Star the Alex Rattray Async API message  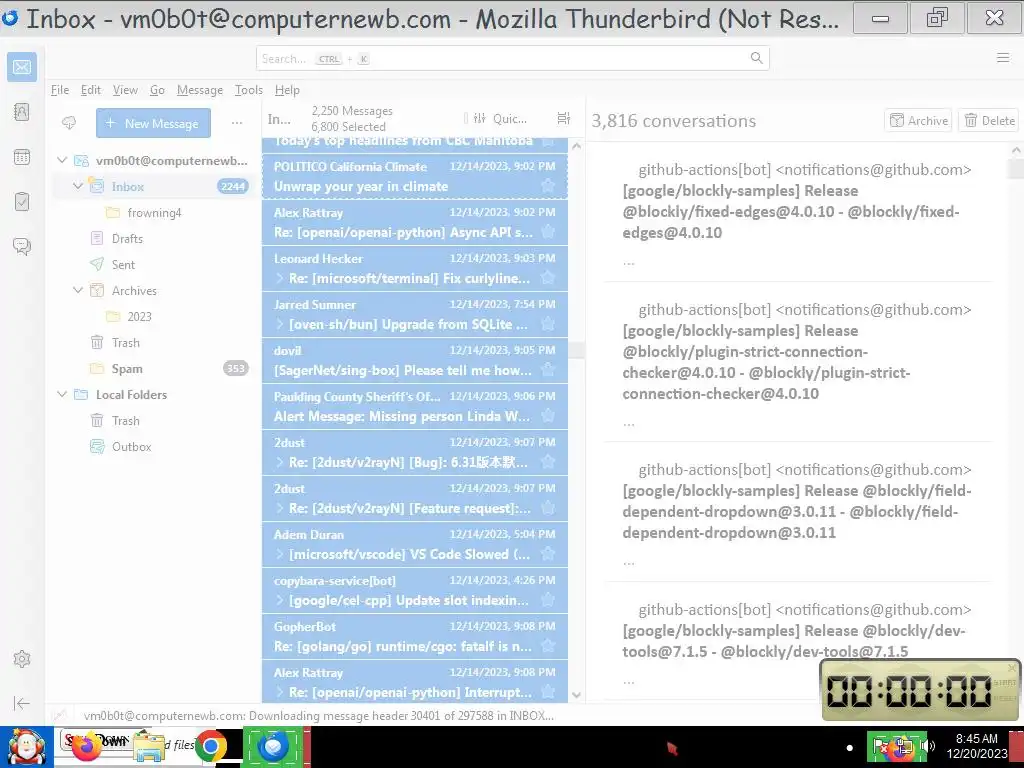[548, 232]
